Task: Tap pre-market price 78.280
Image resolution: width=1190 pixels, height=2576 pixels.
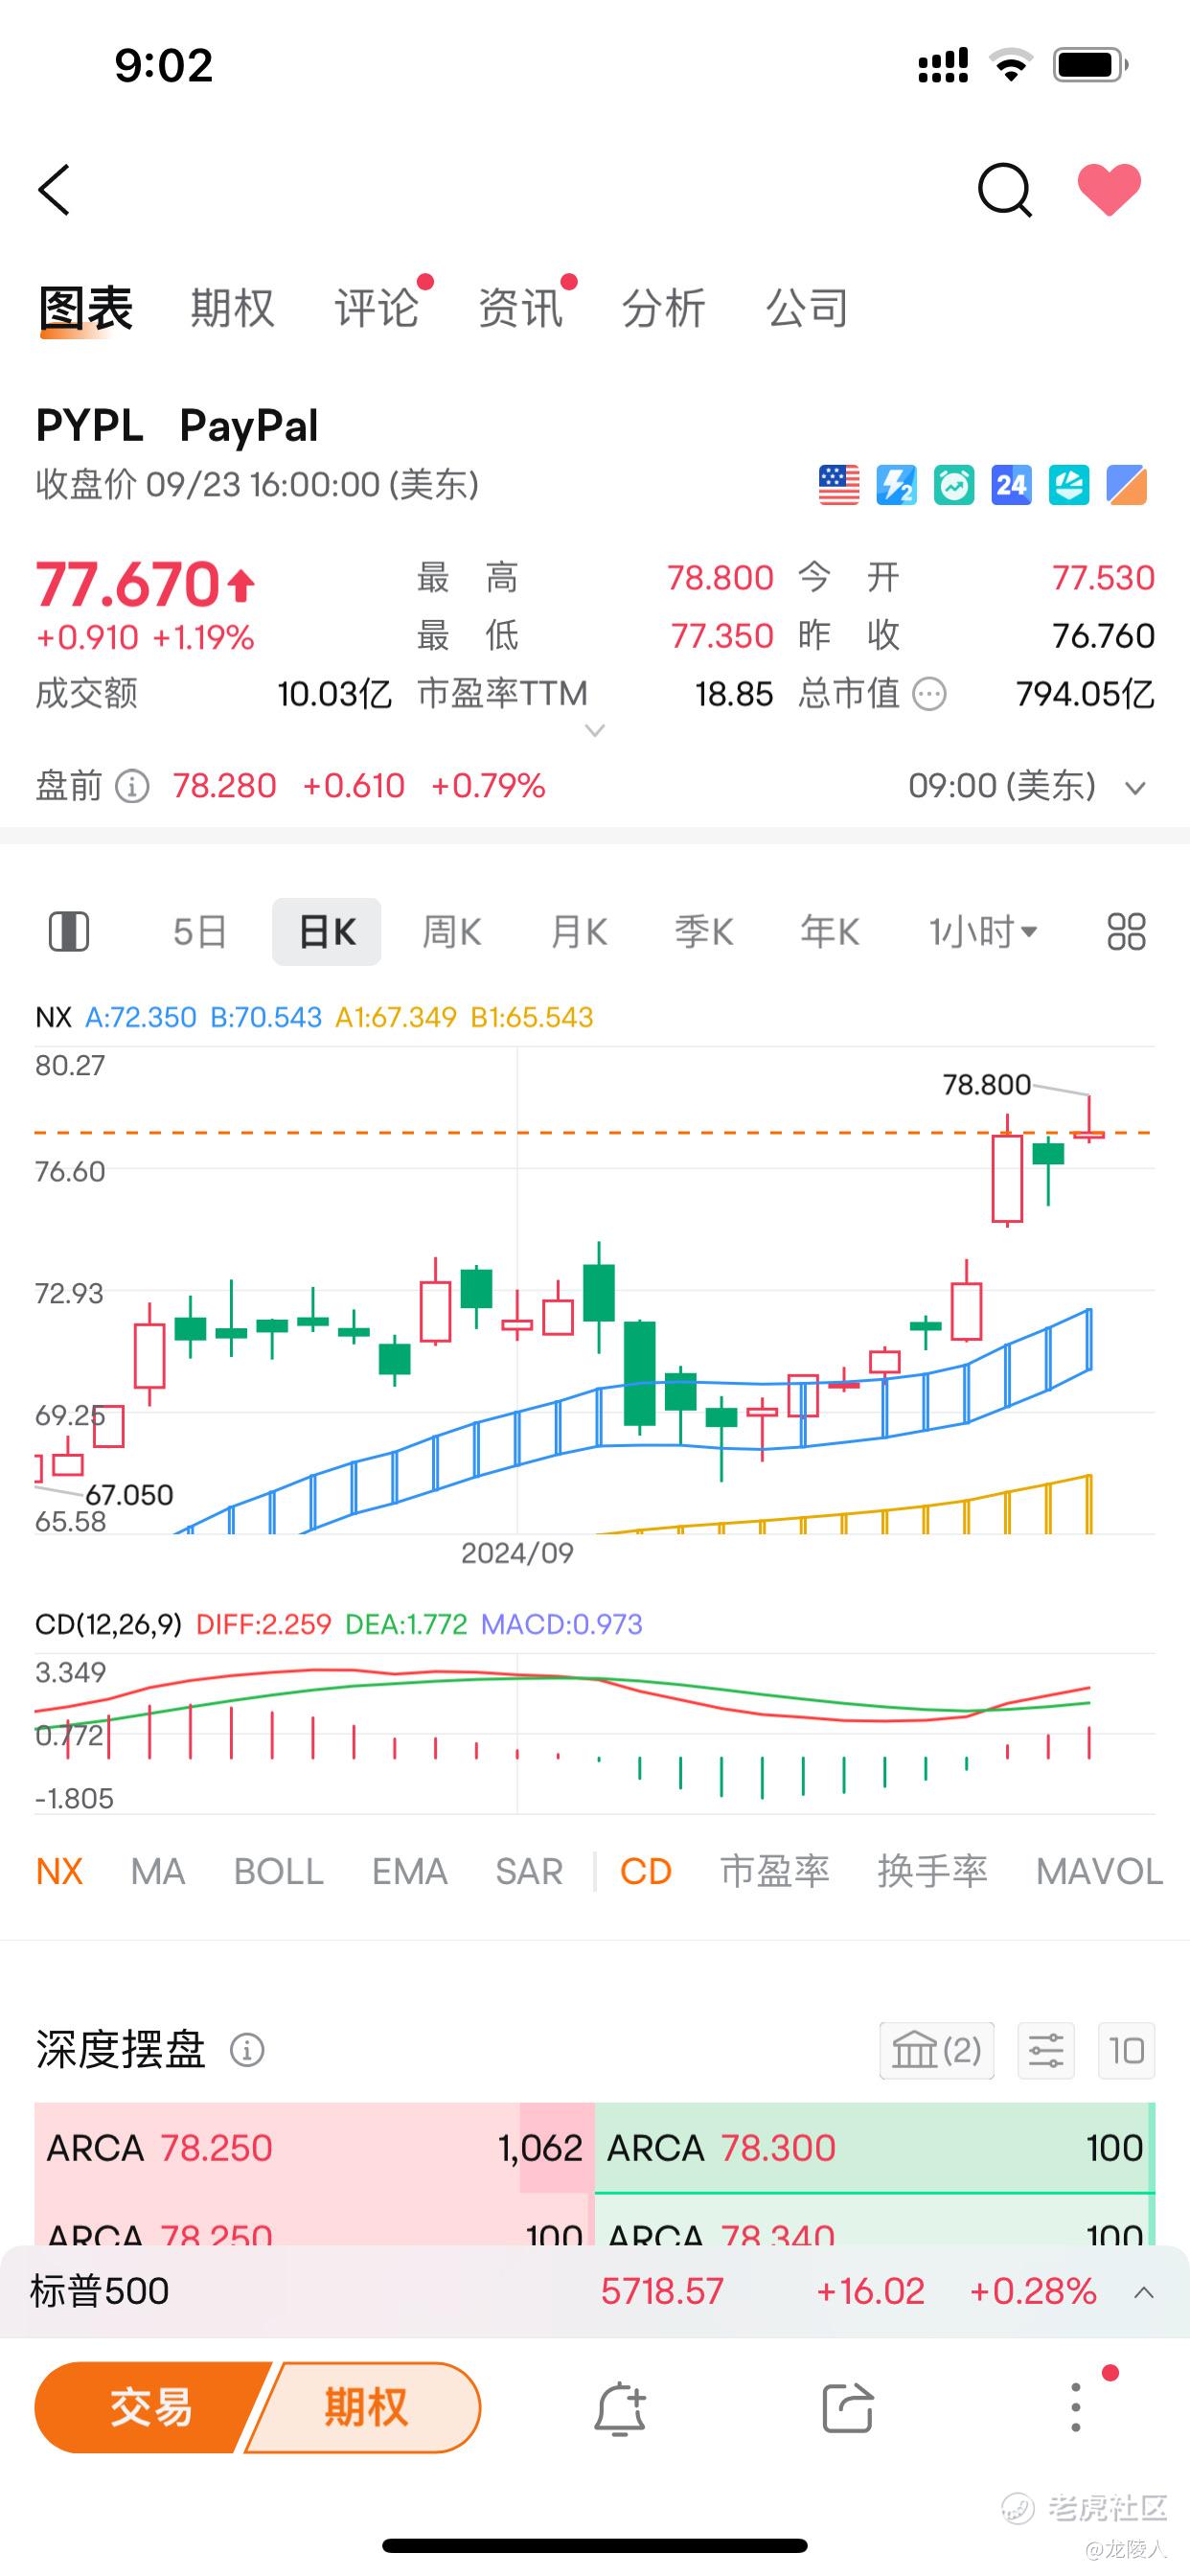Action: point(225,786)
